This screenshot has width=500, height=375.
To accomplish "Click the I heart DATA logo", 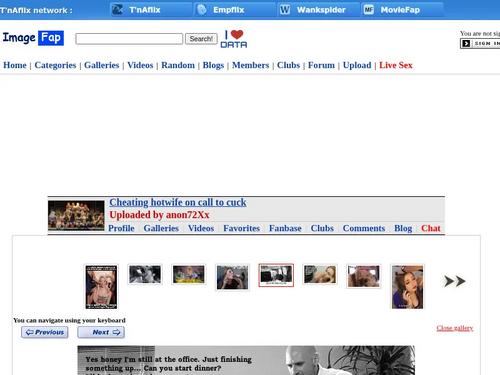I will coord(234,39).
